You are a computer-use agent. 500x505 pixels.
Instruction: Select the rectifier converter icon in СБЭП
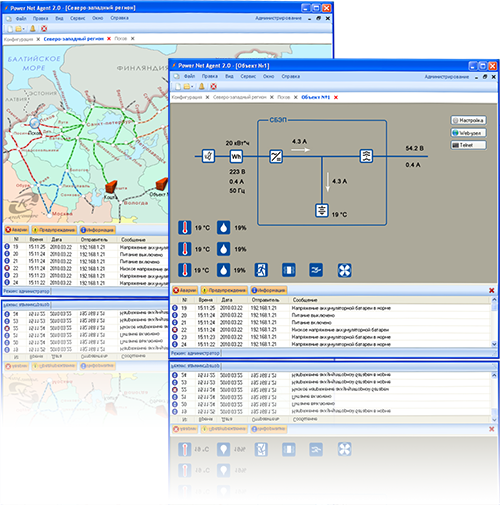[x=276, y=156]
